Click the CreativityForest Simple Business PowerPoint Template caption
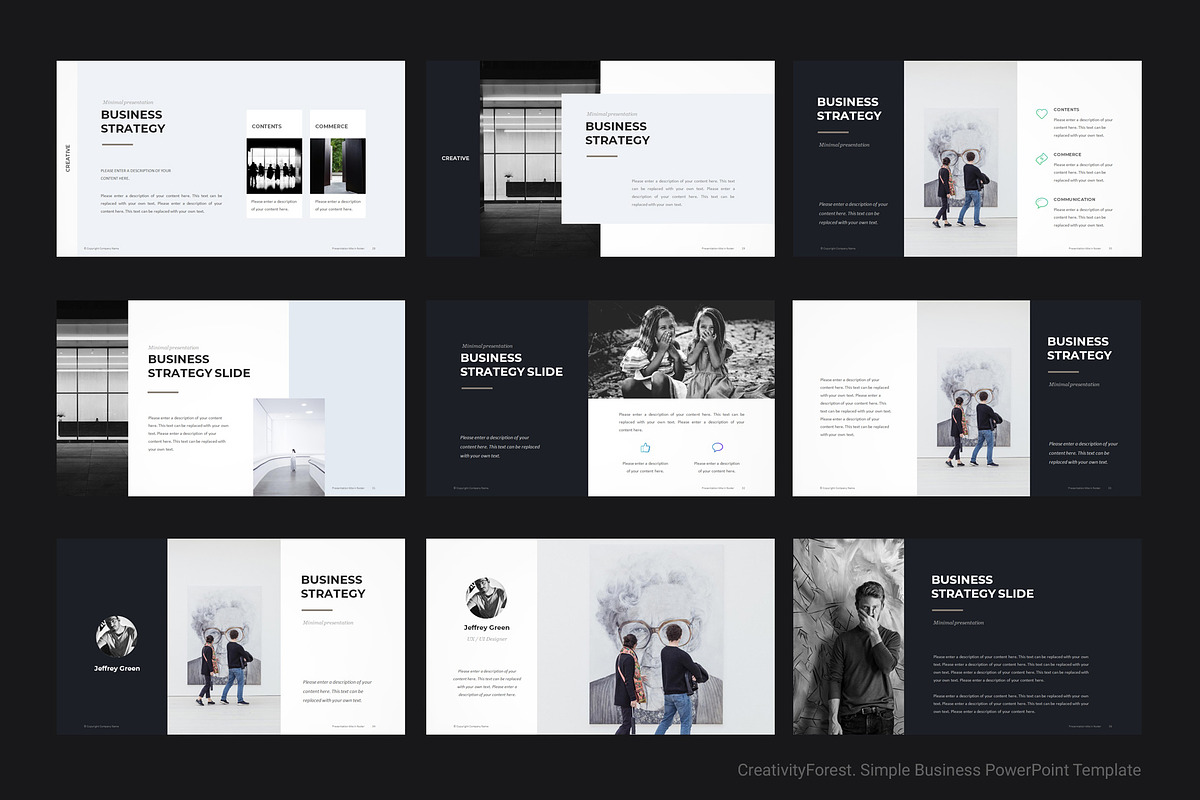The image size is (1200, 800). [939, 770]
